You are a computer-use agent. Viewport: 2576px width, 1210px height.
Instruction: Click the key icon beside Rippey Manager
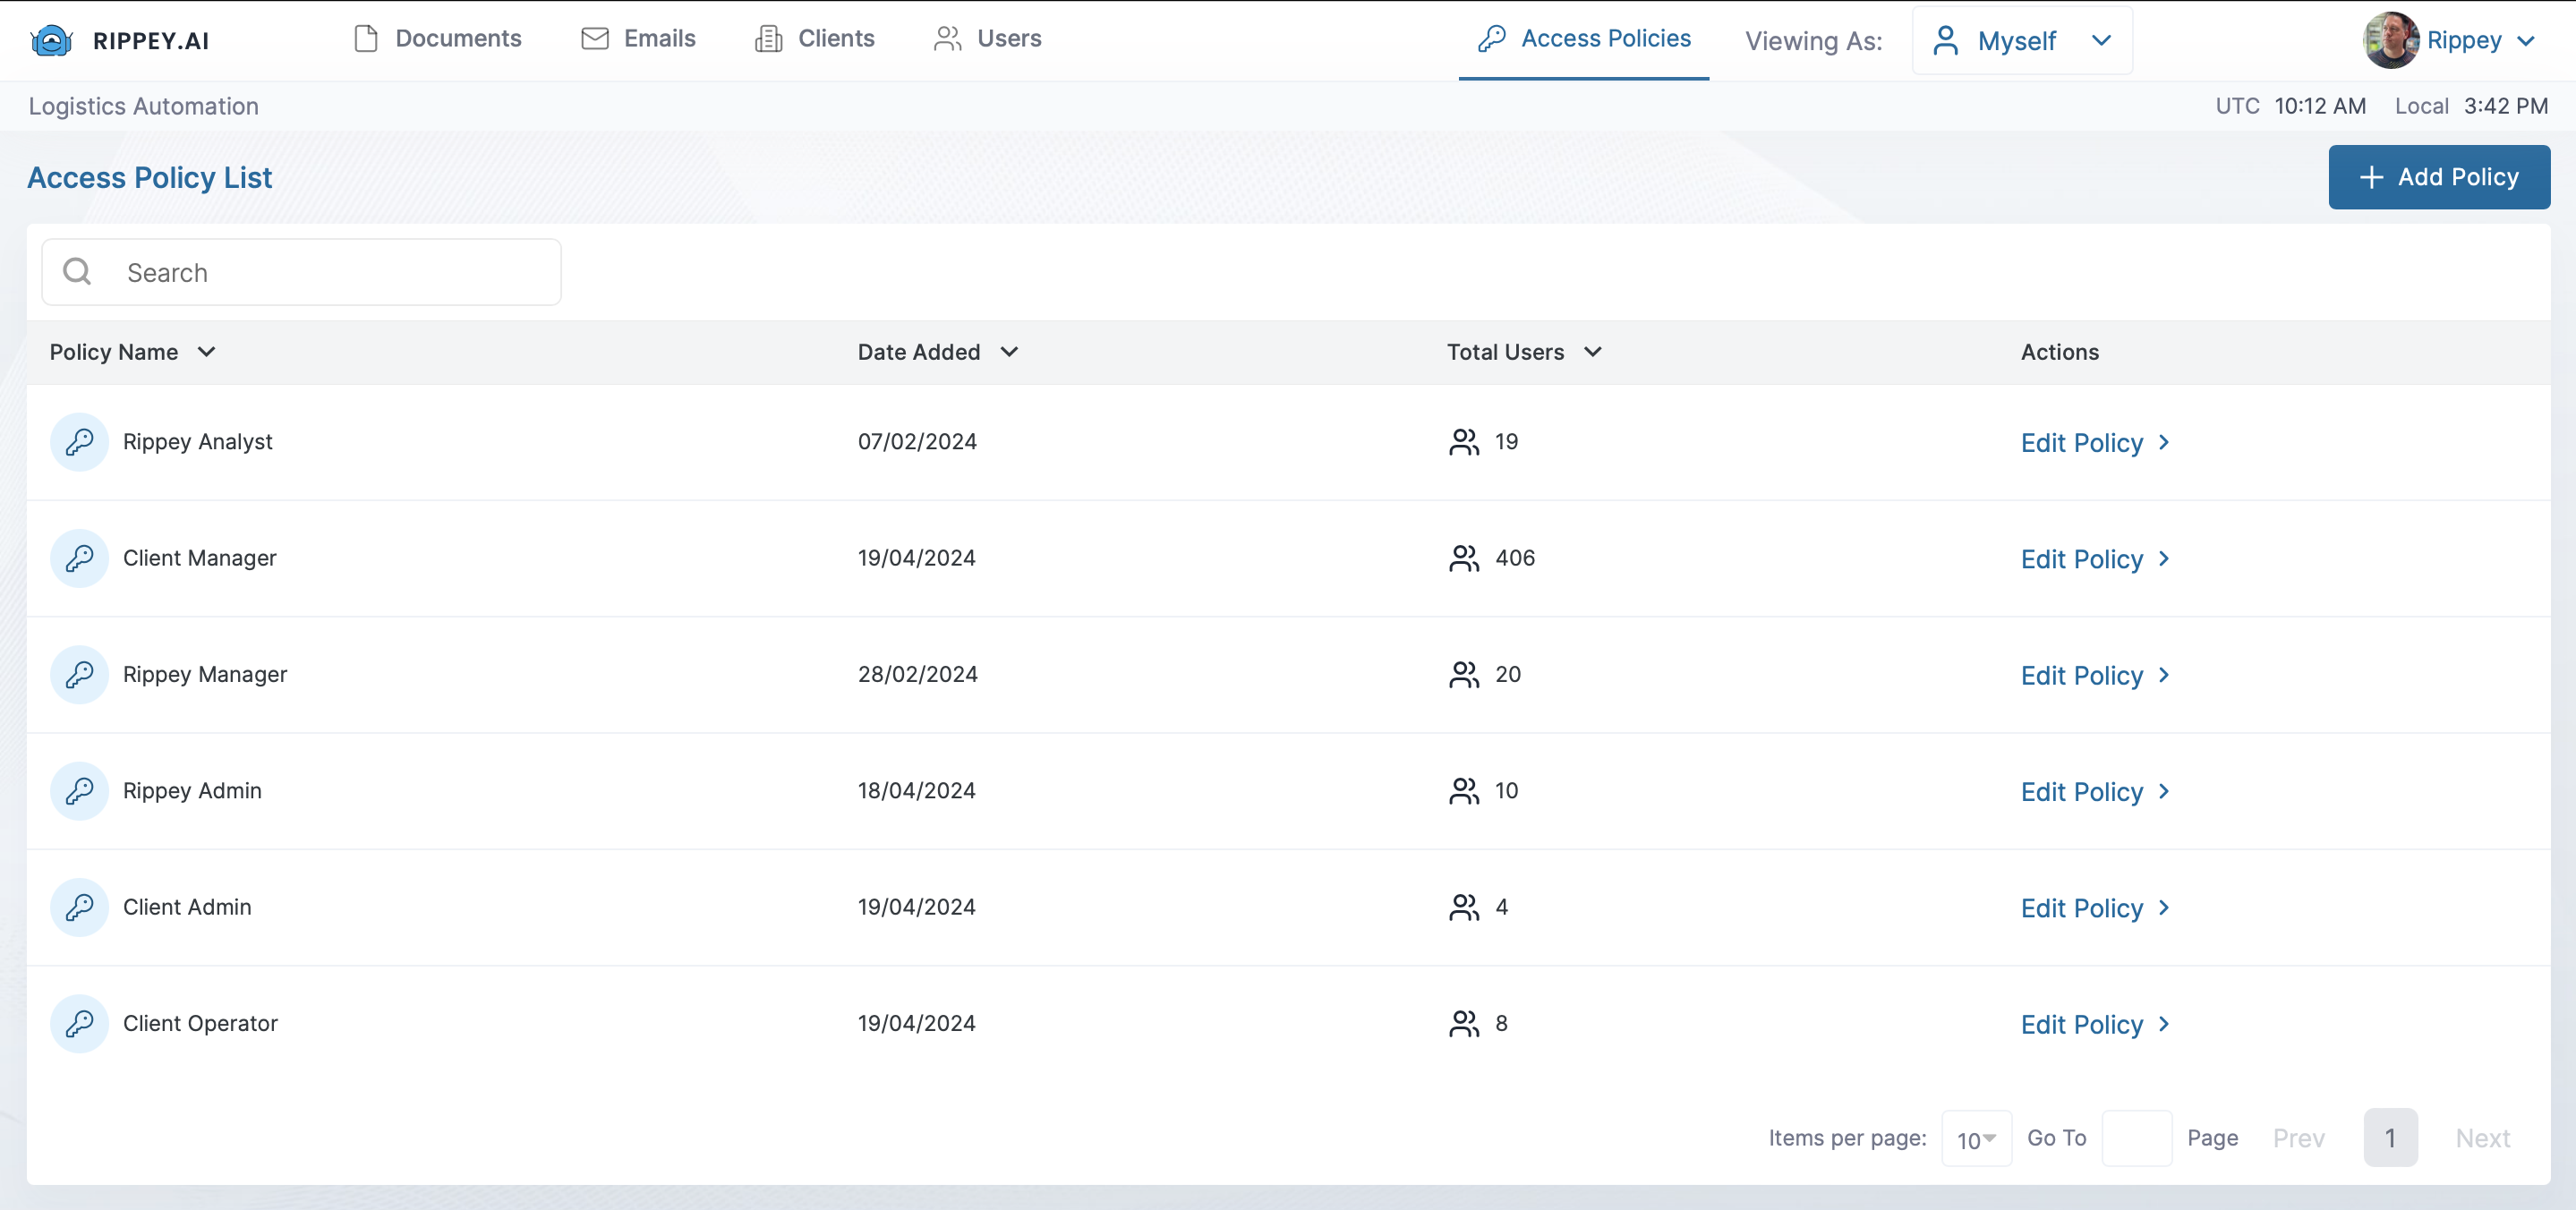(x=80, y=674)
